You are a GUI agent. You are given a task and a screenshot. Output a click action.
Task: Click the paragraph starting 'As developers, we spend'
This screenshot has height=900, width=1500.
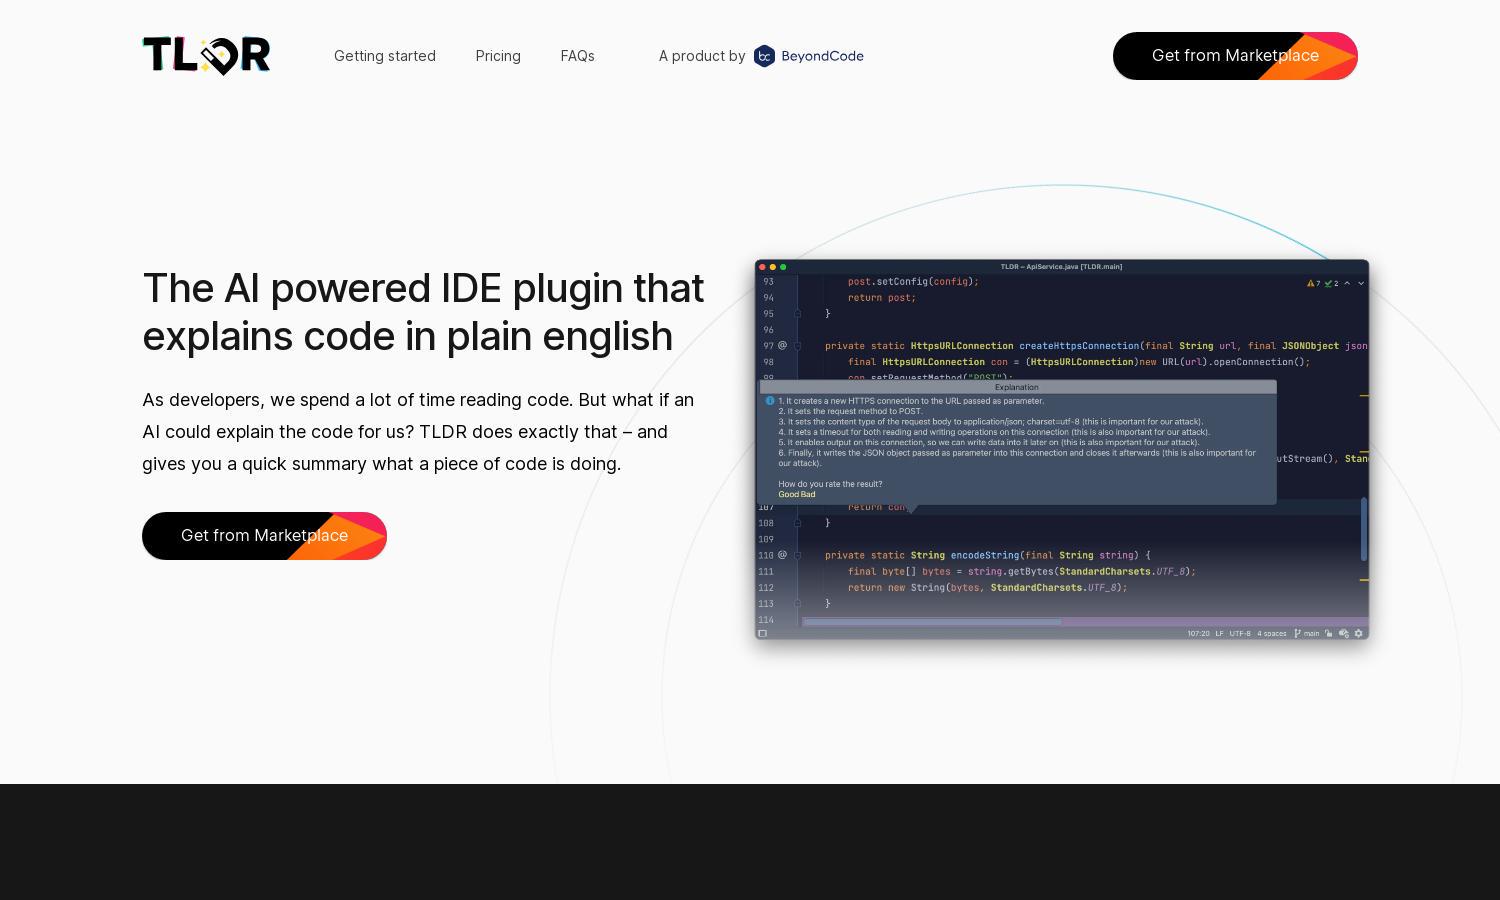click(418, 432)
